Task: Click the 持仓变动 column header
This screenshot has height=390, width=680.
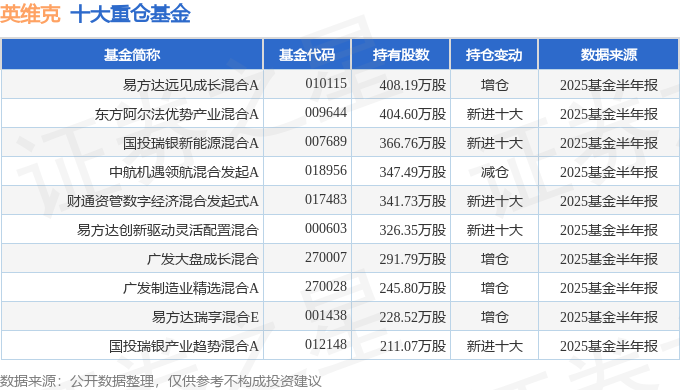Action: pyautogui.click(x=494, y=55)
